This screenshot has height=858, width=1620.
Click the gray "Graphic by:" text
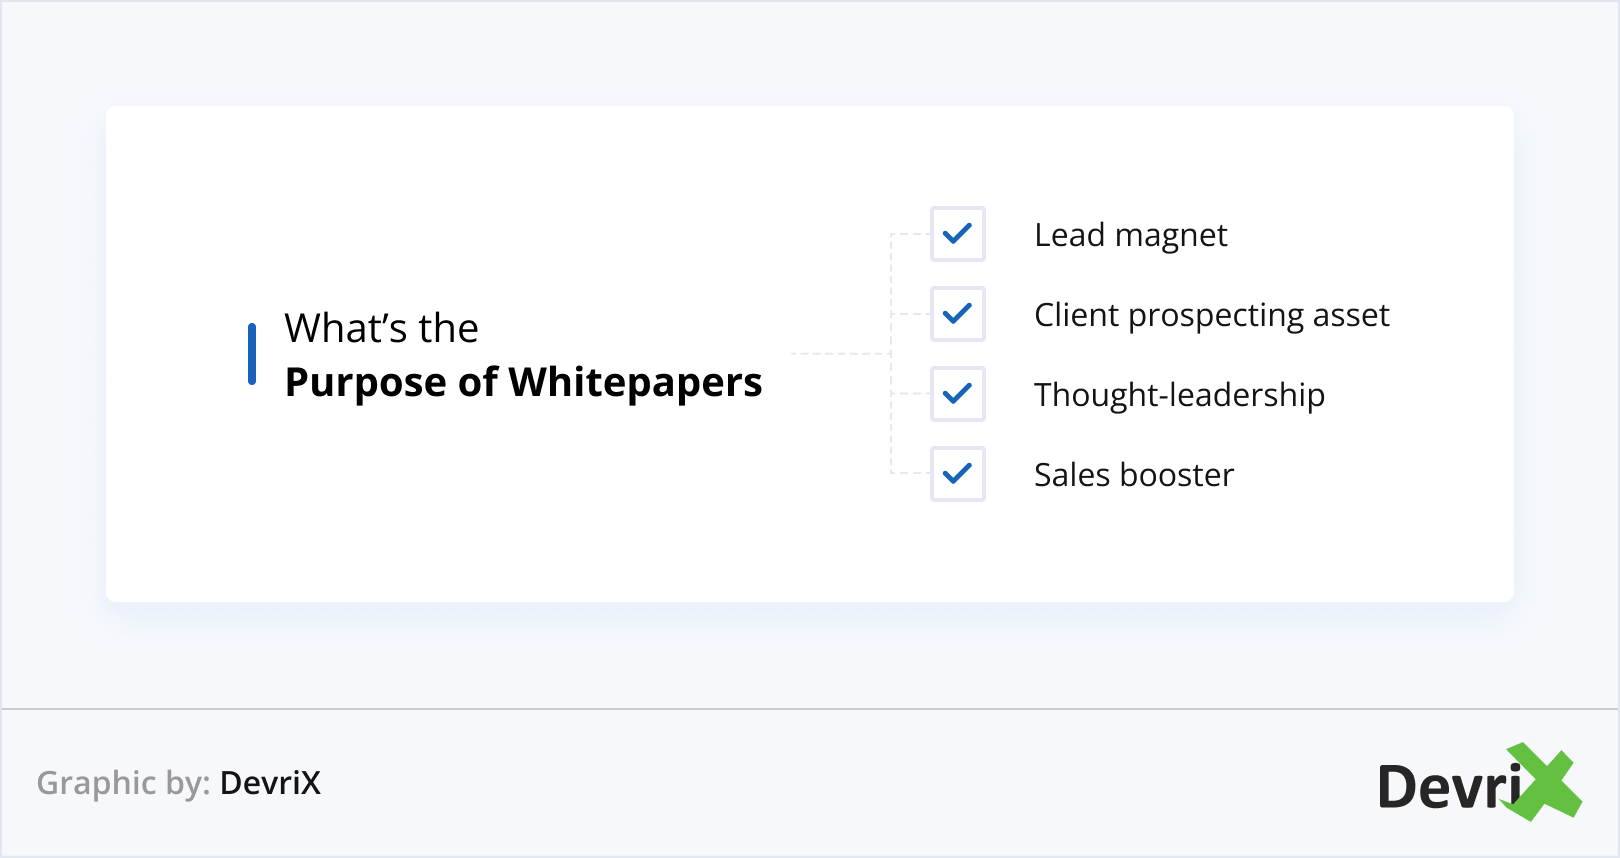(x=123, y=783)
